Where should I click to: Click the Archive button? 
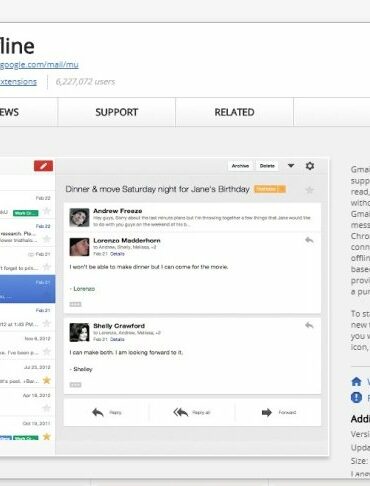(240, 166)
